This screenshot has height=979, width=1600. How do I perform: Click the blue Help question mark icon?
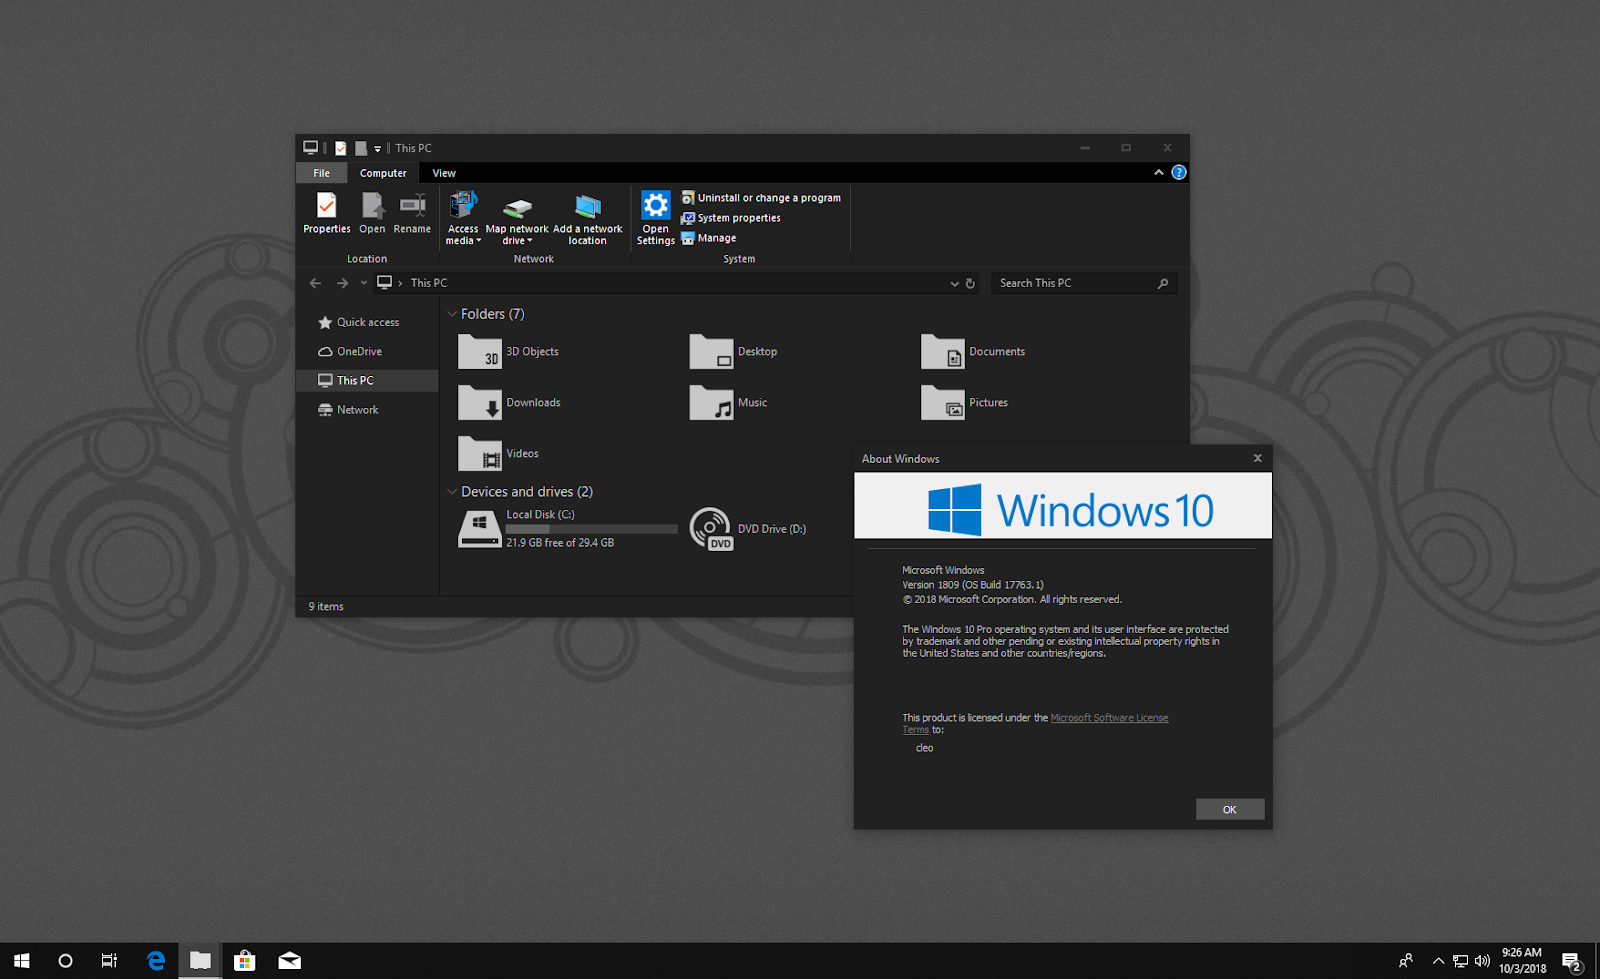coord(1179,172)
